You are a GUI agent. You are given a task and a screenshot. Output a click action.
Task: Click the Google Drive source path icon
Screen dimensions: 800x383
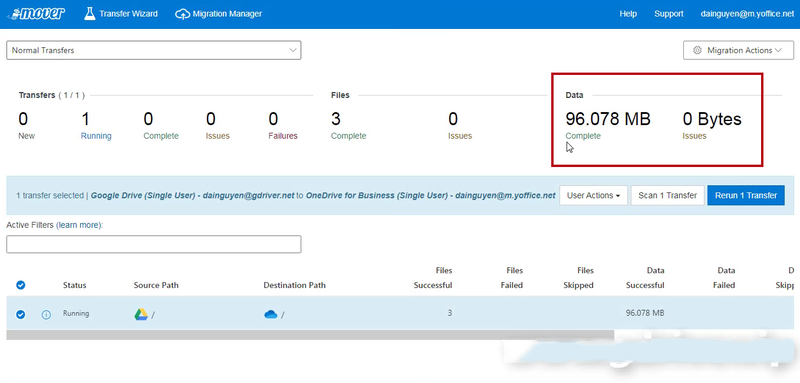141,314
